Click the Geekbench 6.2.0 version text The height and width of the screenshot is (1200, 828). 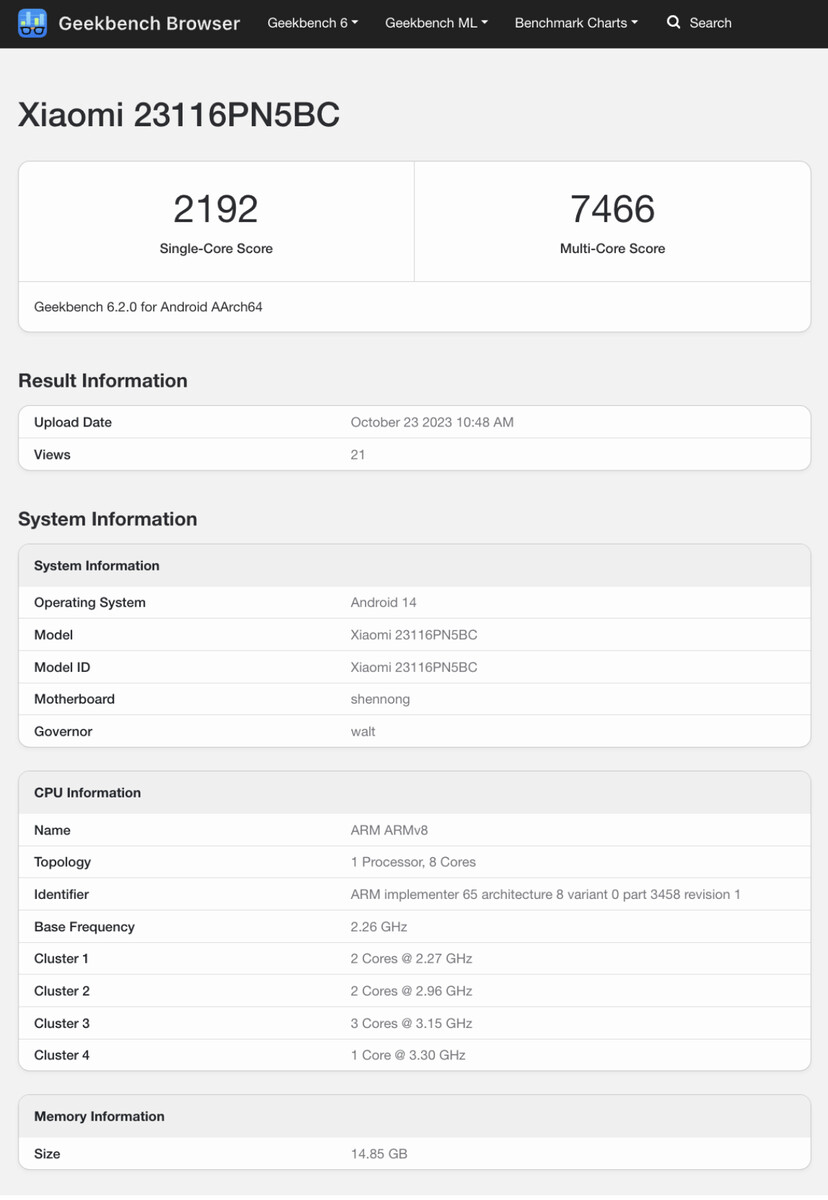[148, 307]
